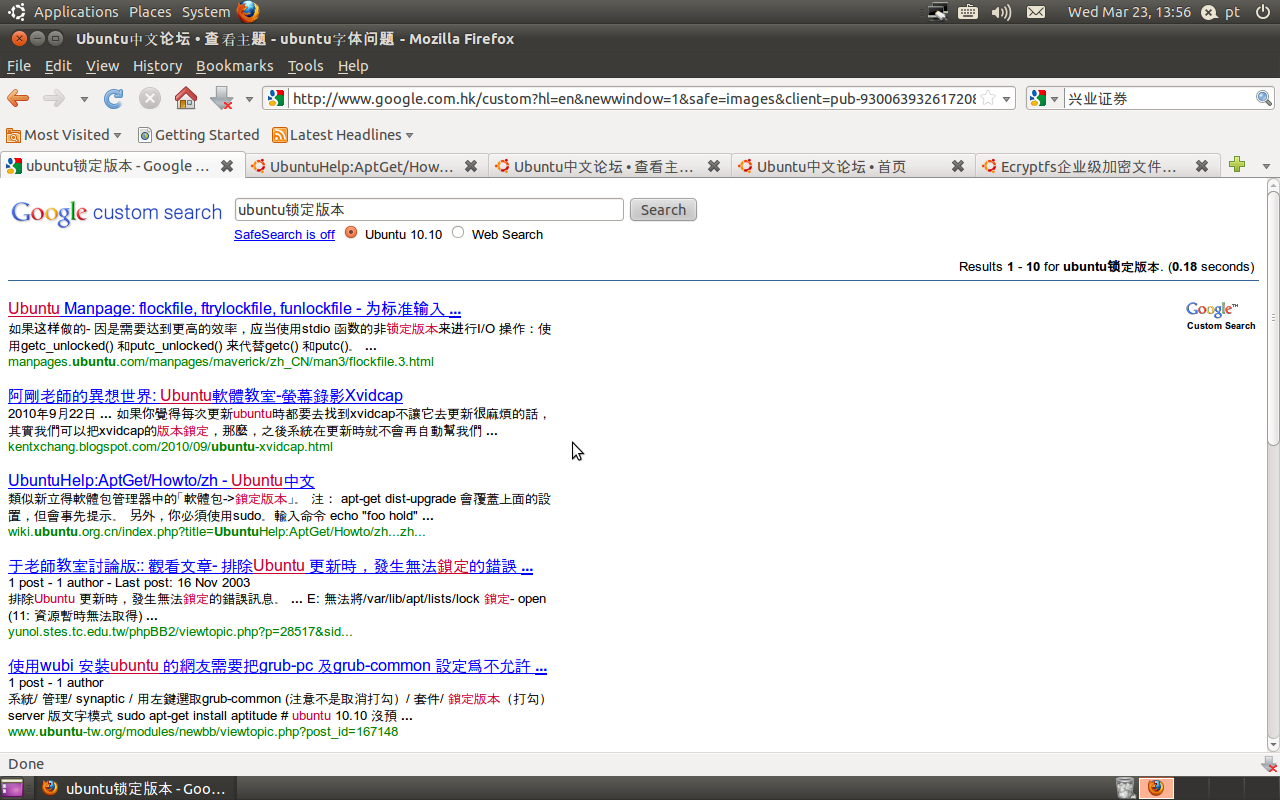Open network connection indicator
The image size is (1280, 800).
pos(937,12)
